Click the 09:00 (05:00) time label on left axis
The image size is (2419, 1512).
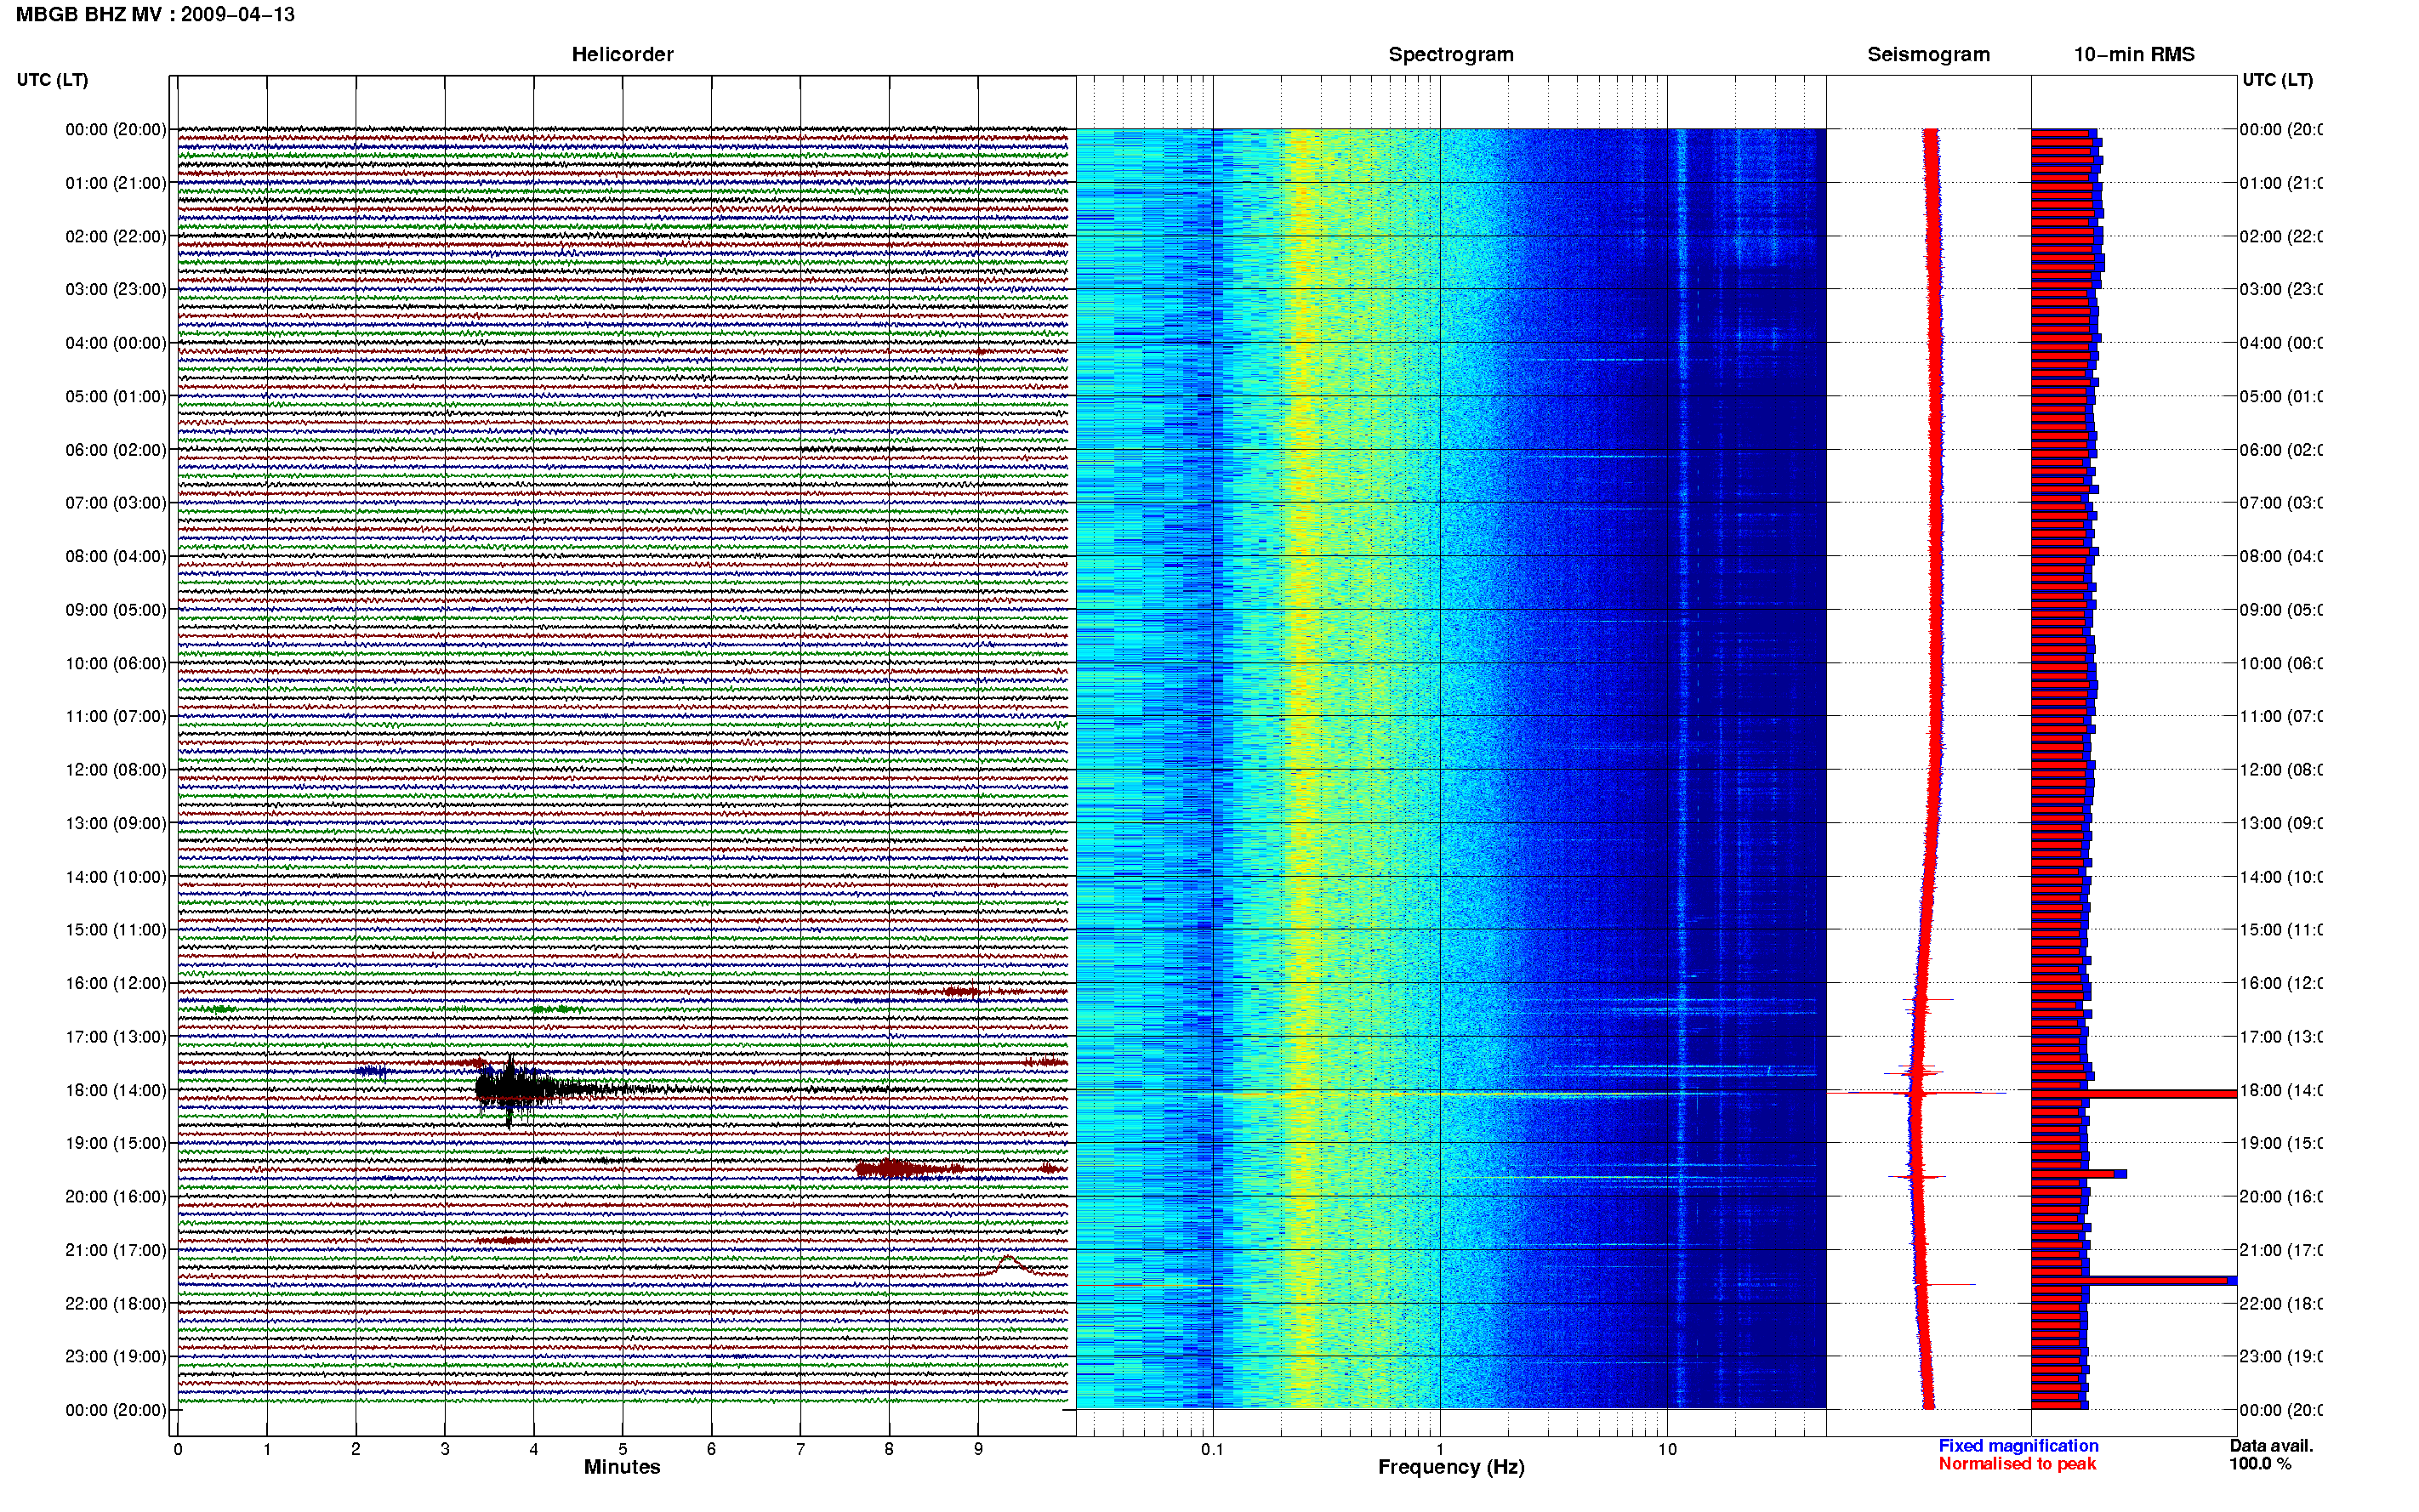click(x=116, y=610)
